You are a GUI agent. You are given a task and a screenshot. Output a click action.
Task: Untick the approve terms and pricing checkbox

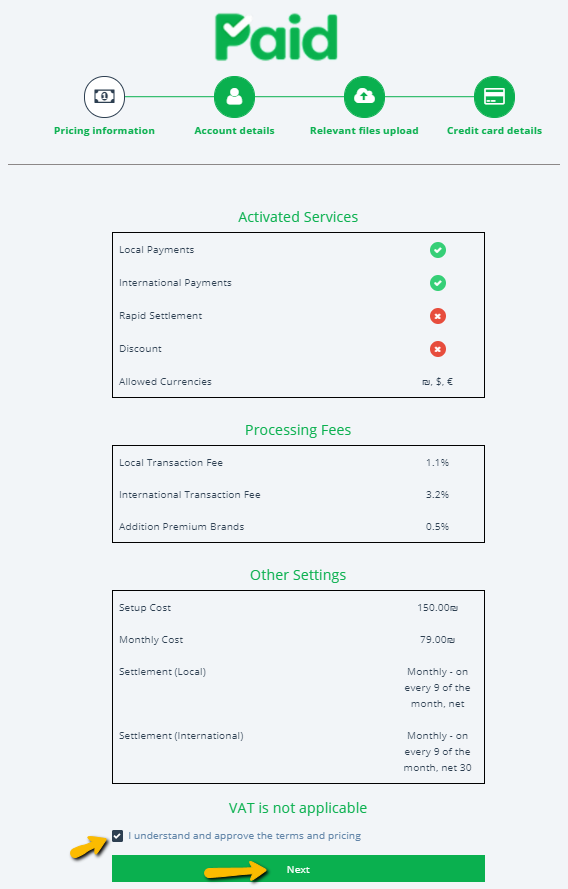pyautogui.click(x=117, y=836)
